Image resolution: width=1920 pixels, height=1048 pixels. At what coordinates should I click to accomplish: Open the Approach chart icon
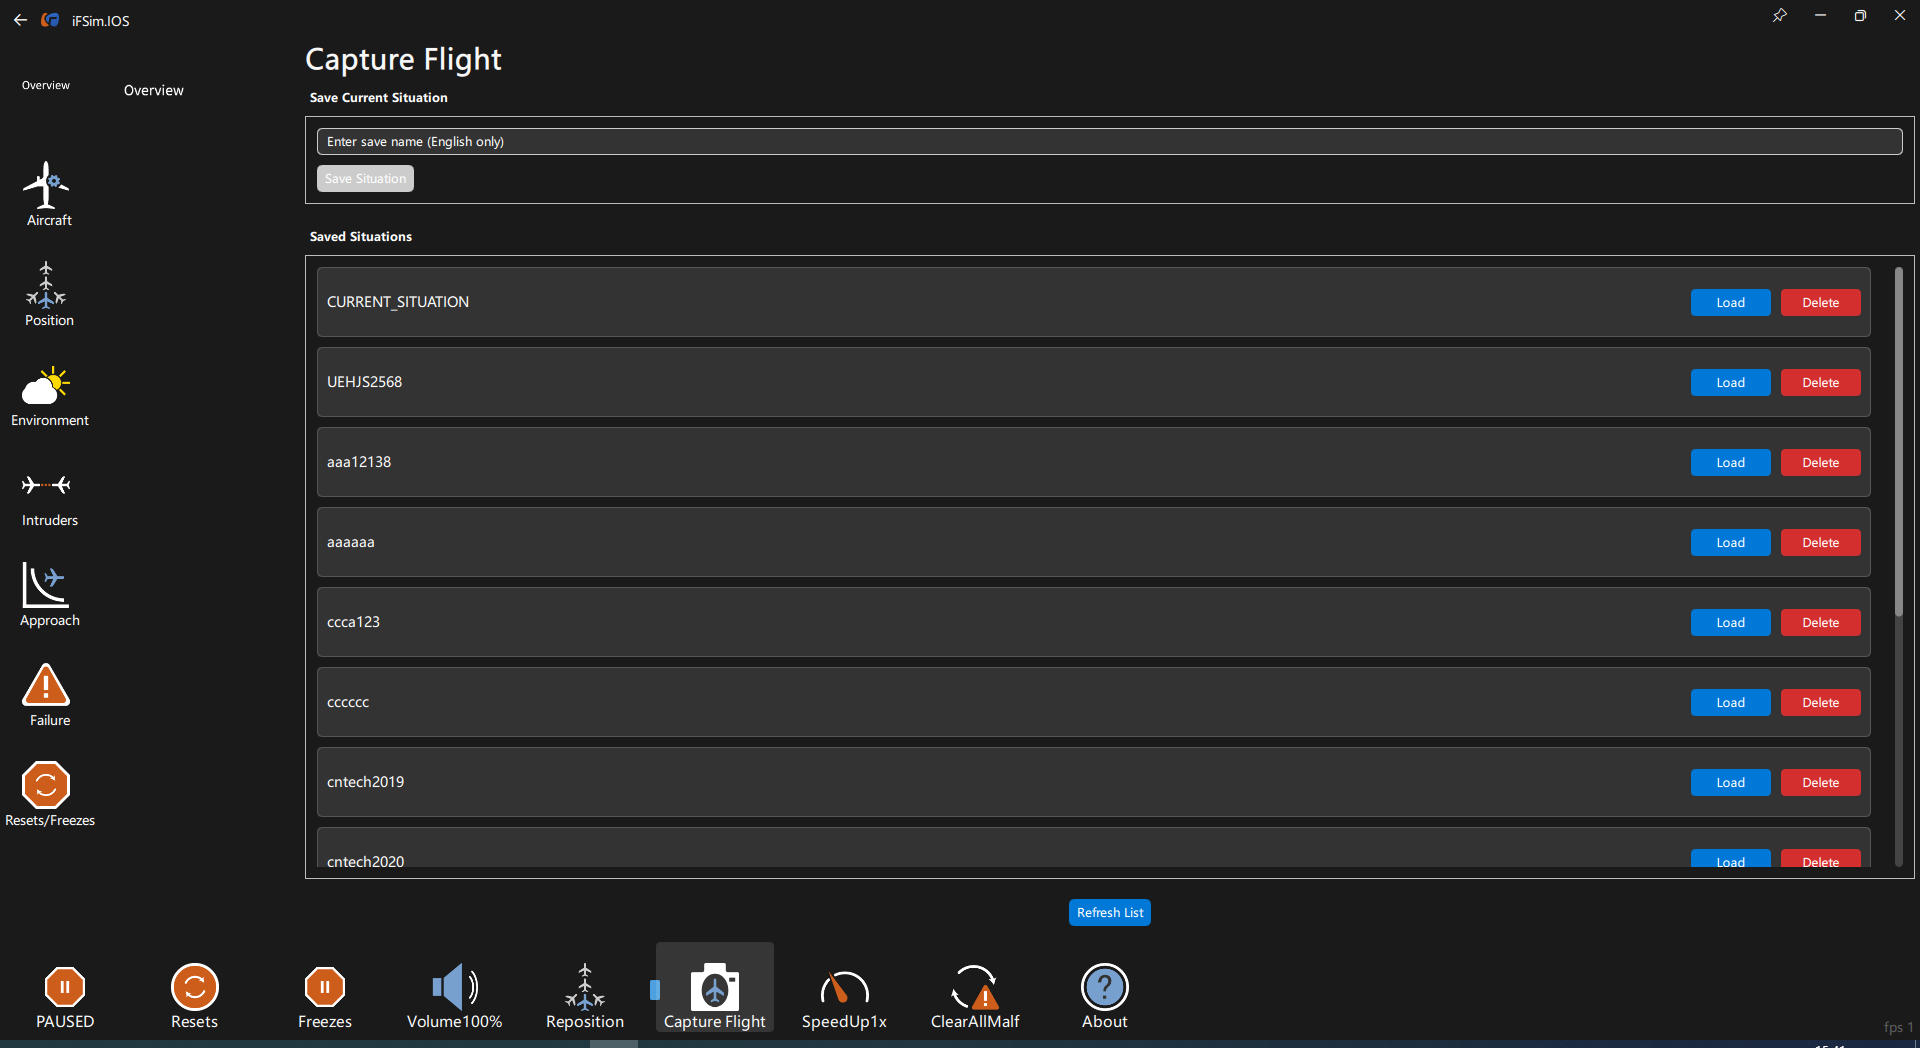[47, 587]
